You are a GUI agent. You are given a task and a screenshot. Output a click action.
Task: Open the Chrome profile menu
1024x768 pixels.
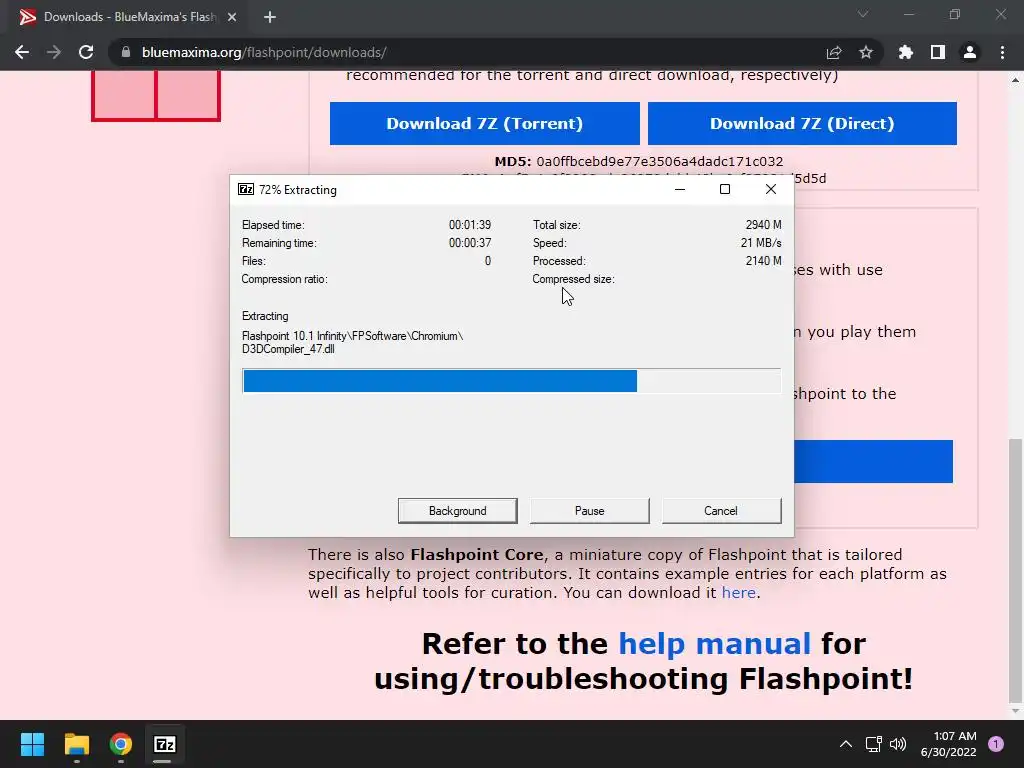point(970,52)
